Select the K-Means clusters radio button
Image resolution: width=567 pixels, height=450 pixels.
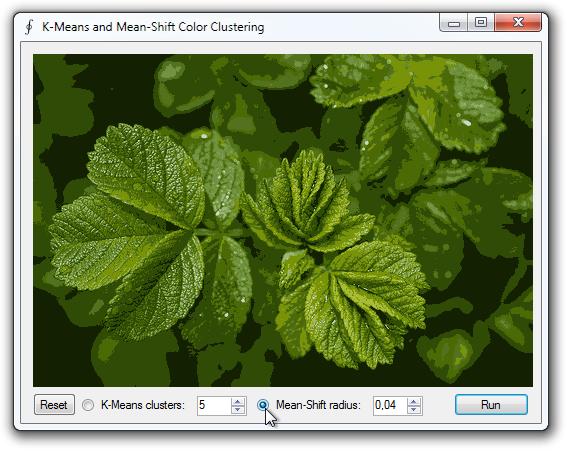[x=88, y=405]
